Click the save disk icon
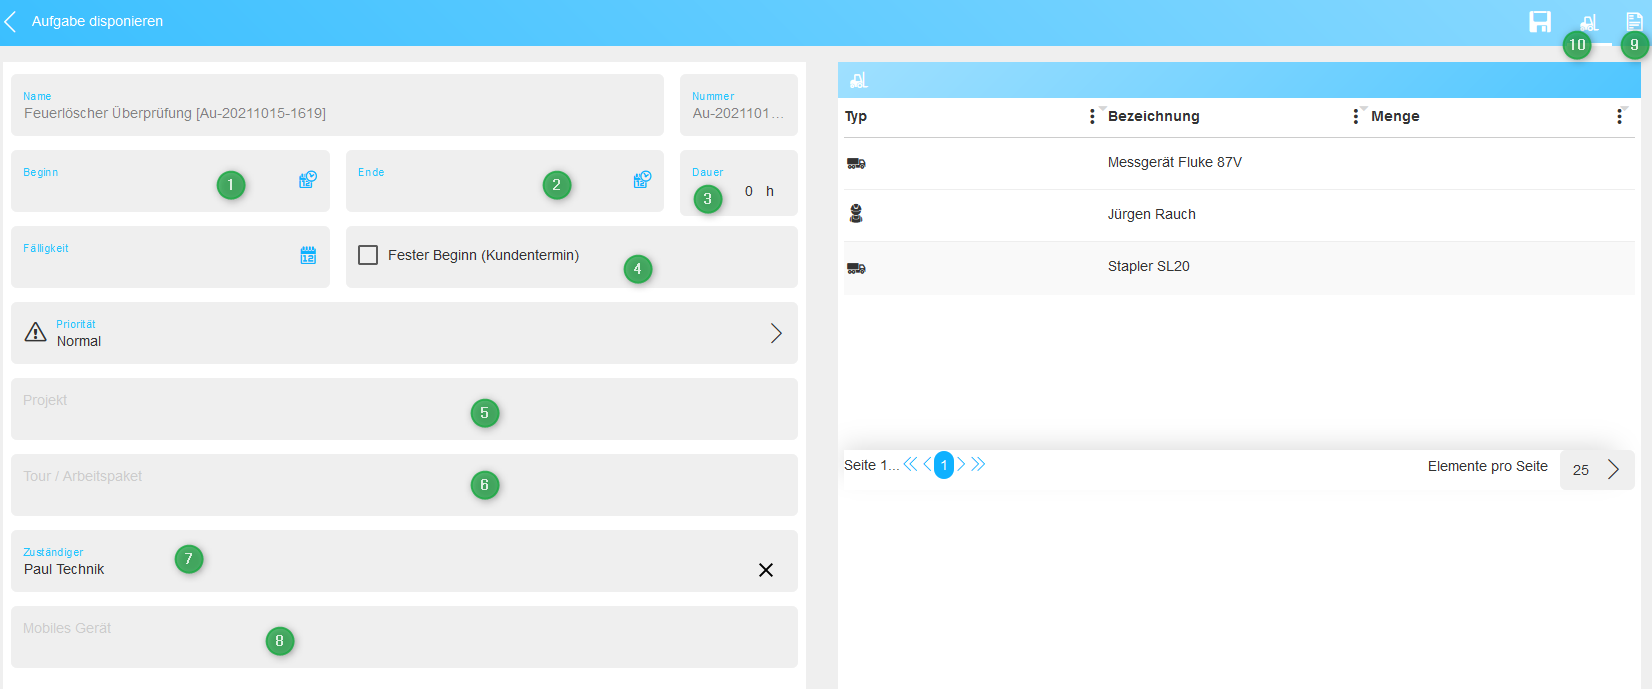The height and width of the screenshot is (689, 1652). pyautogui.click(x=1540, y=22)
